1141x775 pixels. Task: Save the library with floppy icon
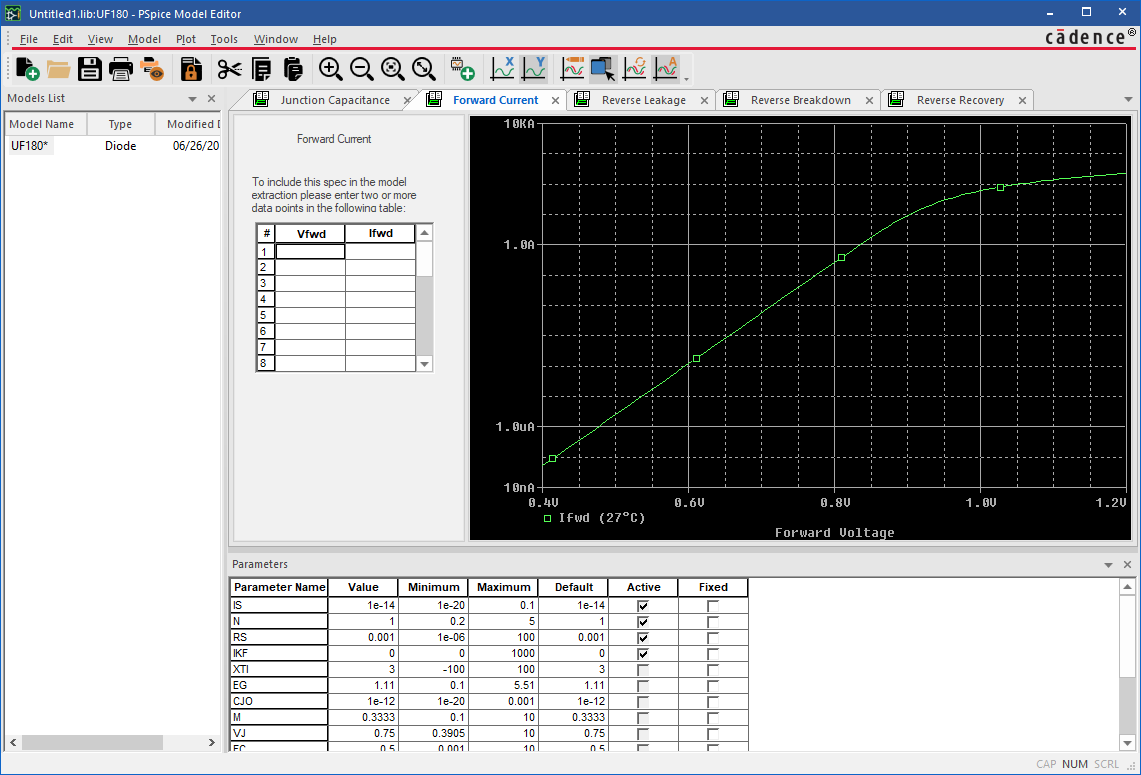90,69
